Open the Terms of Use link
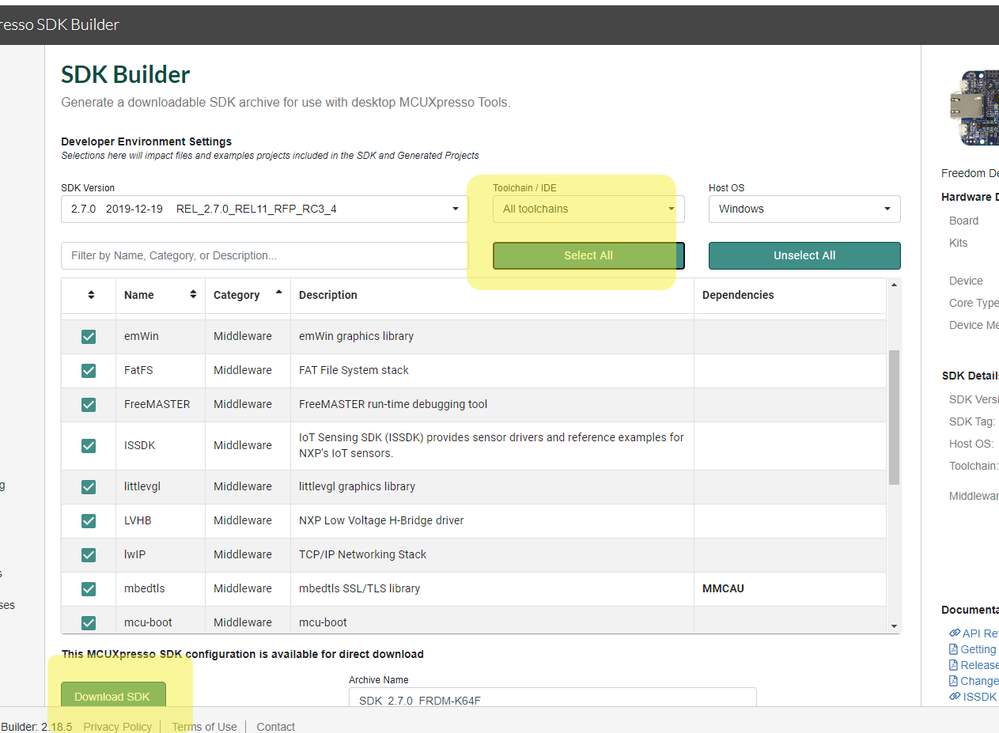 point(204,727)
